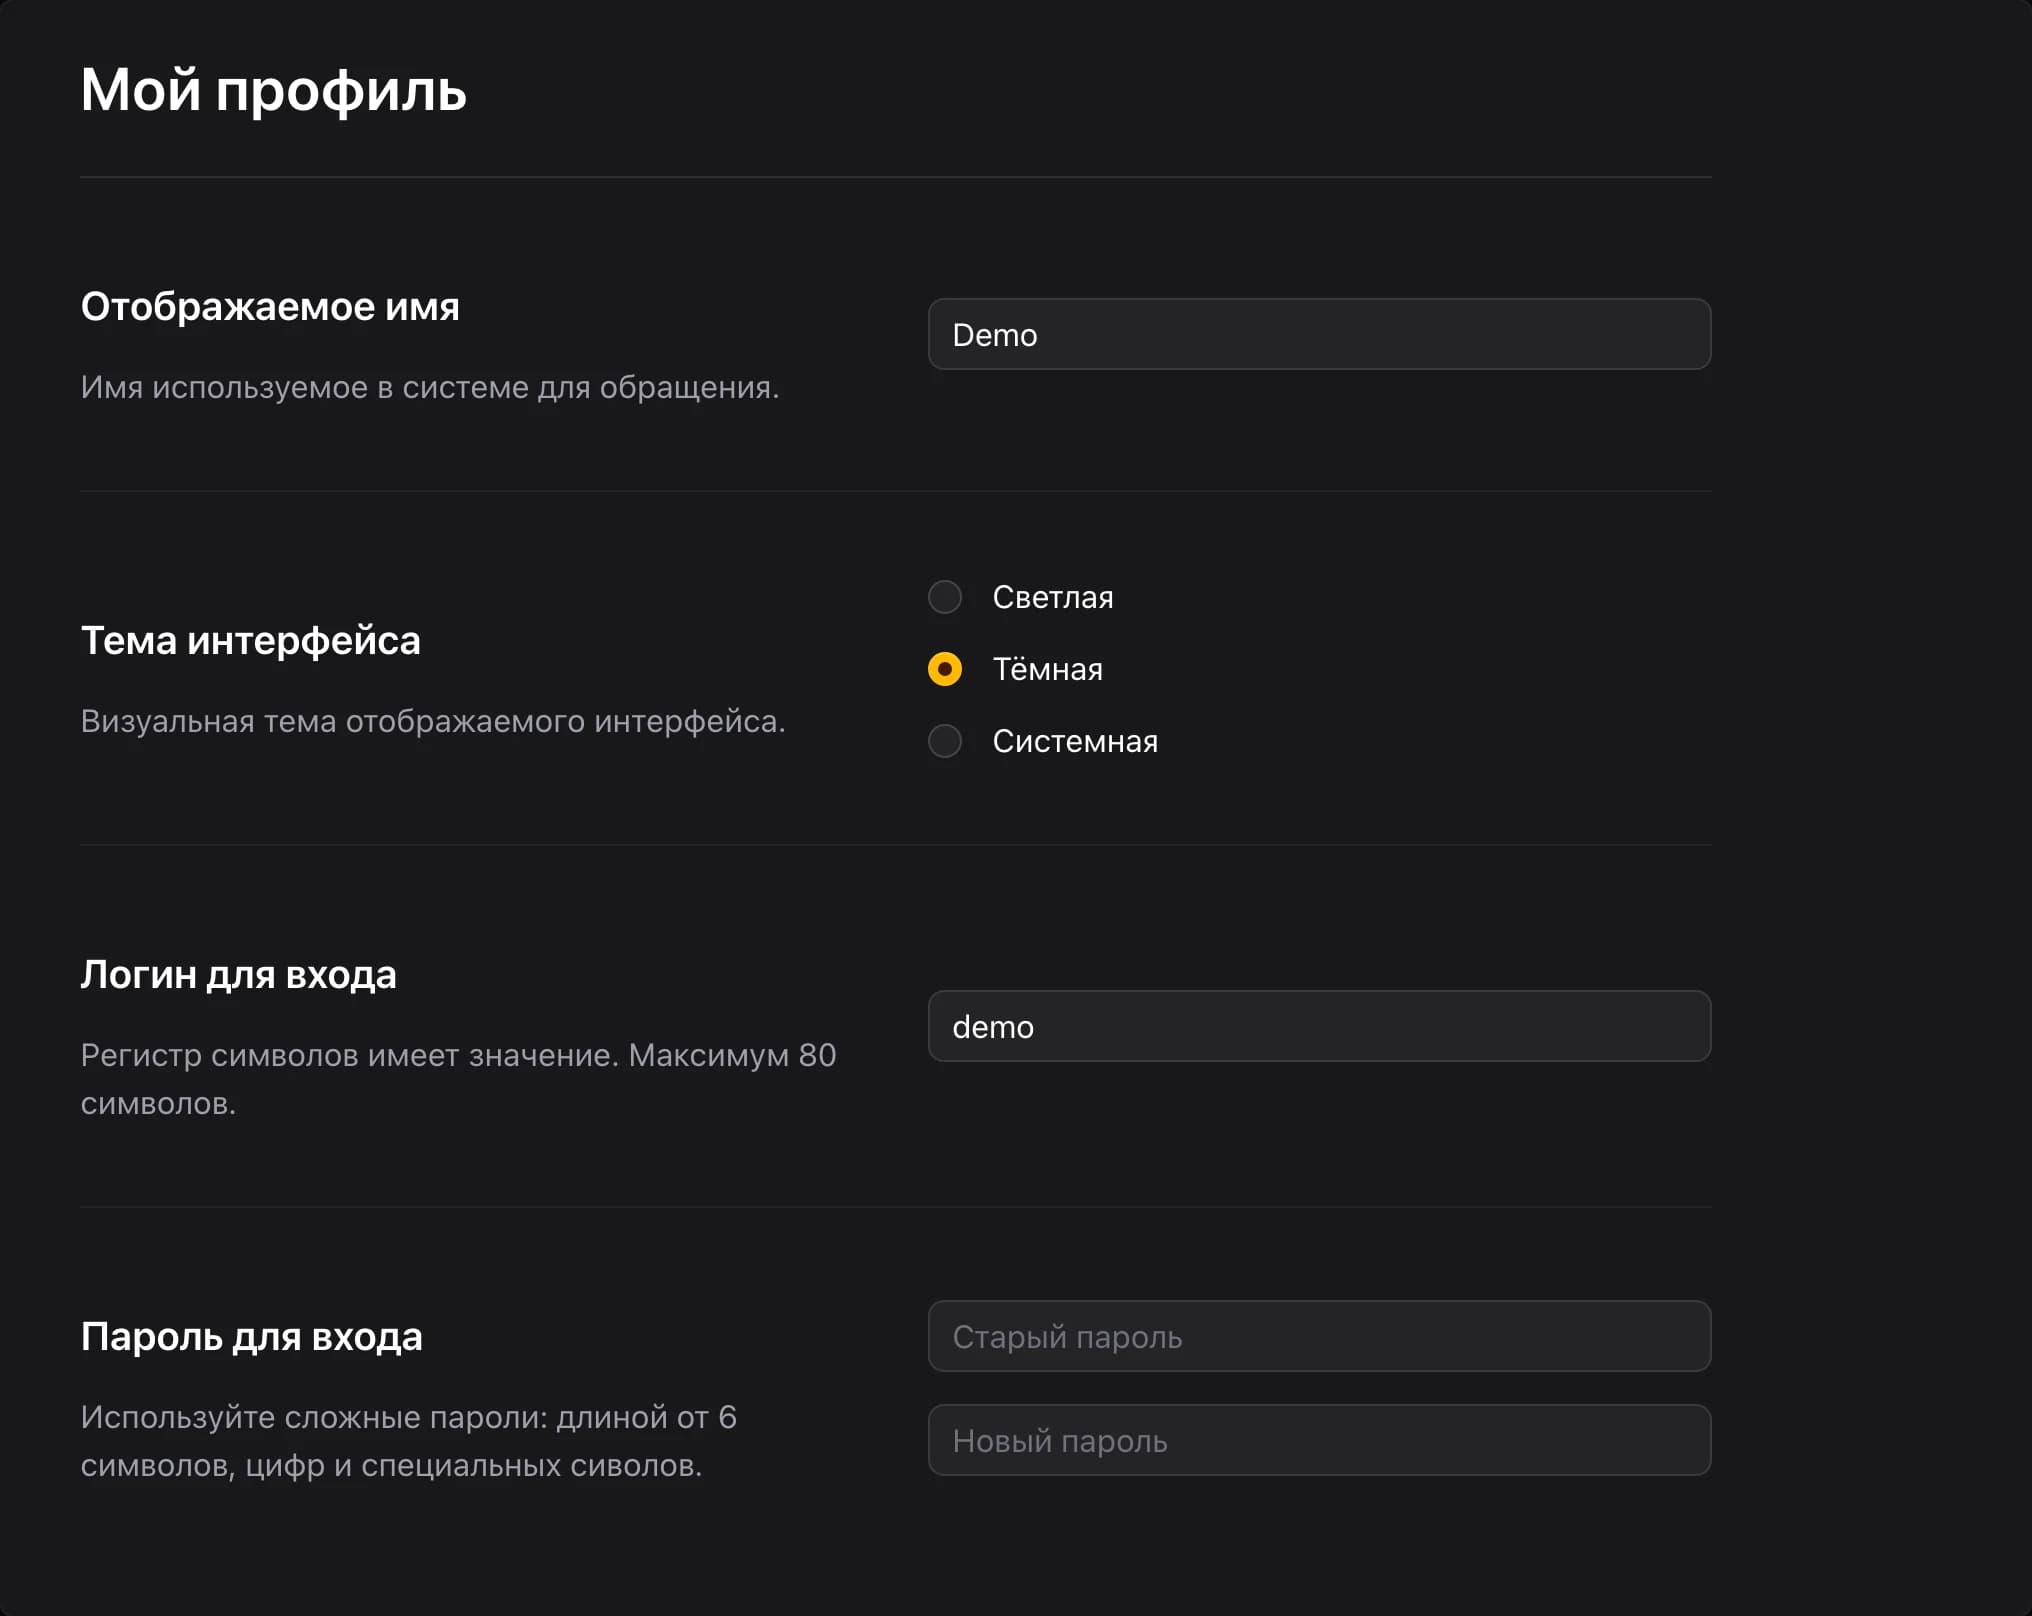Select the Светлая theme radio button
The height and width of the screenshot is (1616, 2032).
945,597
